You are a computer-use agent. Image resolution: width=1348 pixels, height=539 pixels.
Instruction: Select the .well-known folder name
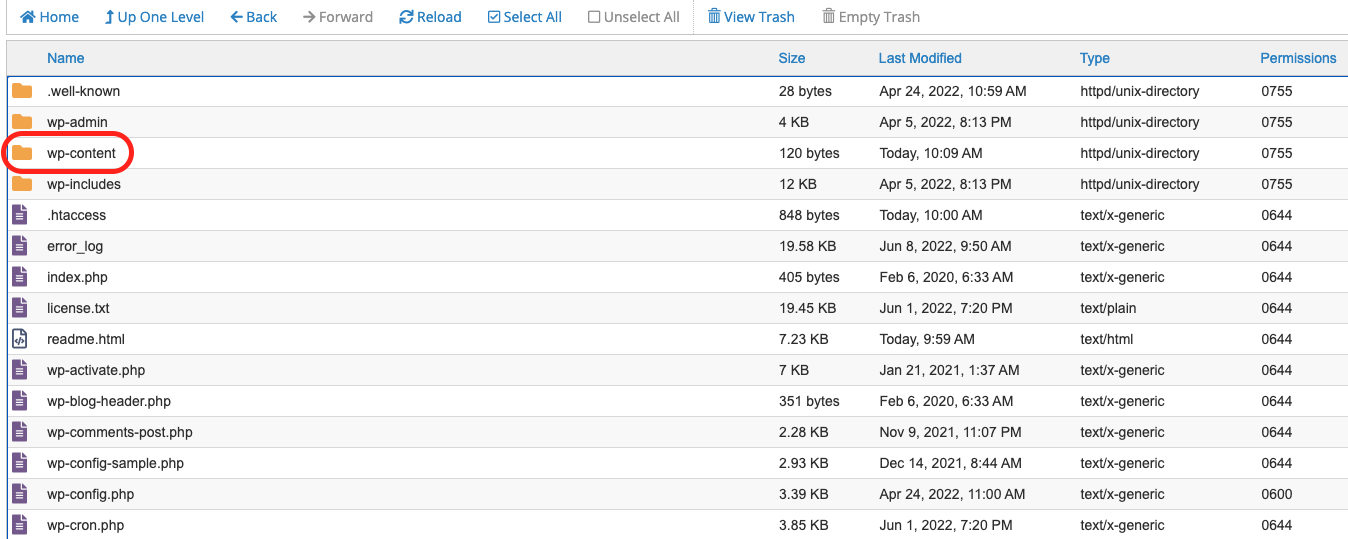83,91
